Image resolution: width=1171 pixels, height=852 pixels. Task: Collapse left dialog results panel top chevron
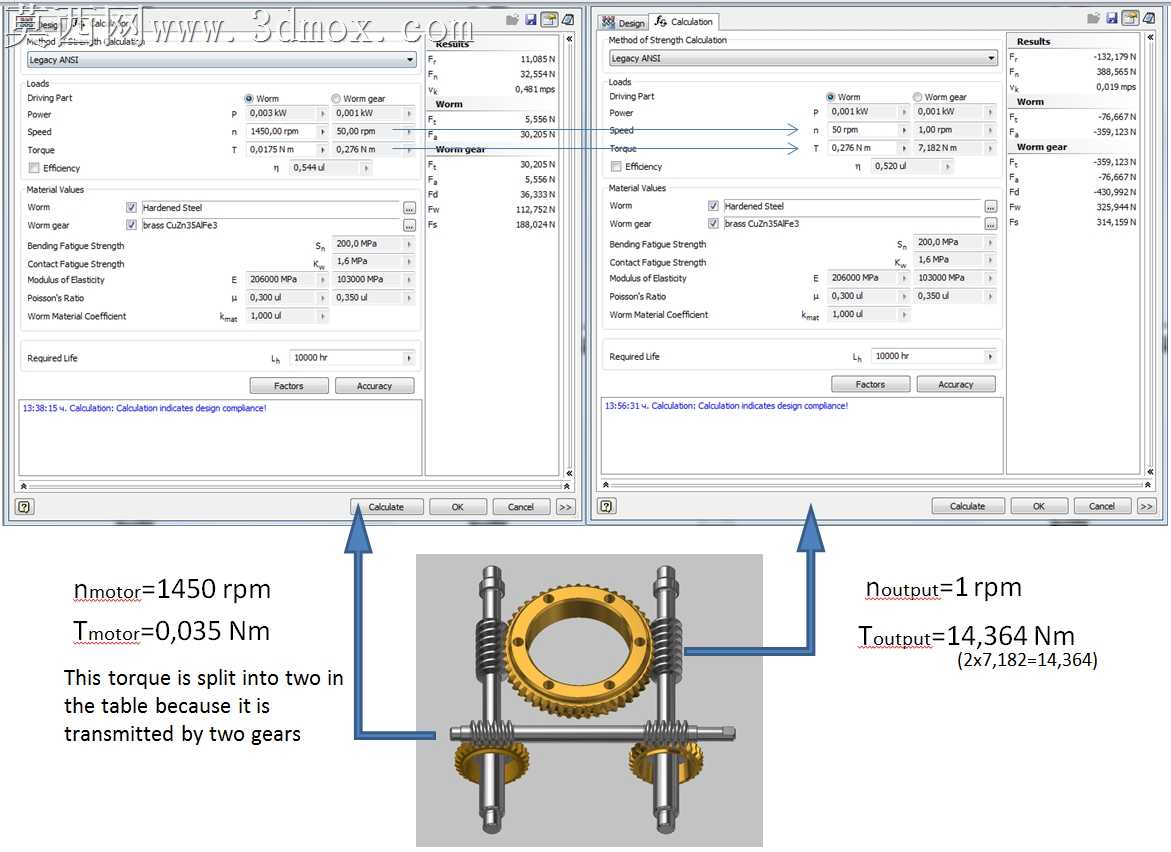point(569,38)
